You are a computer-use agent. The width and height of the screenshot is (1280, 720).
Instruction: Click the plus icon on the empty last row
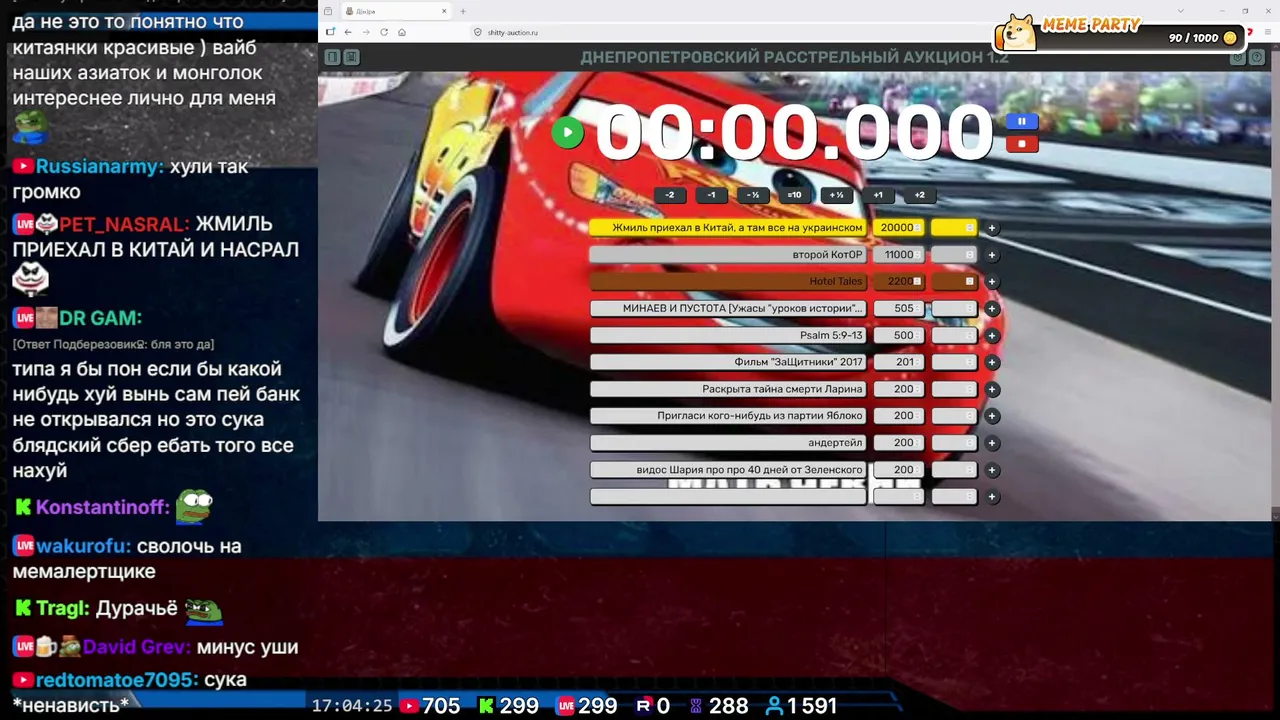pyautogui.click(x=992, y=497)
